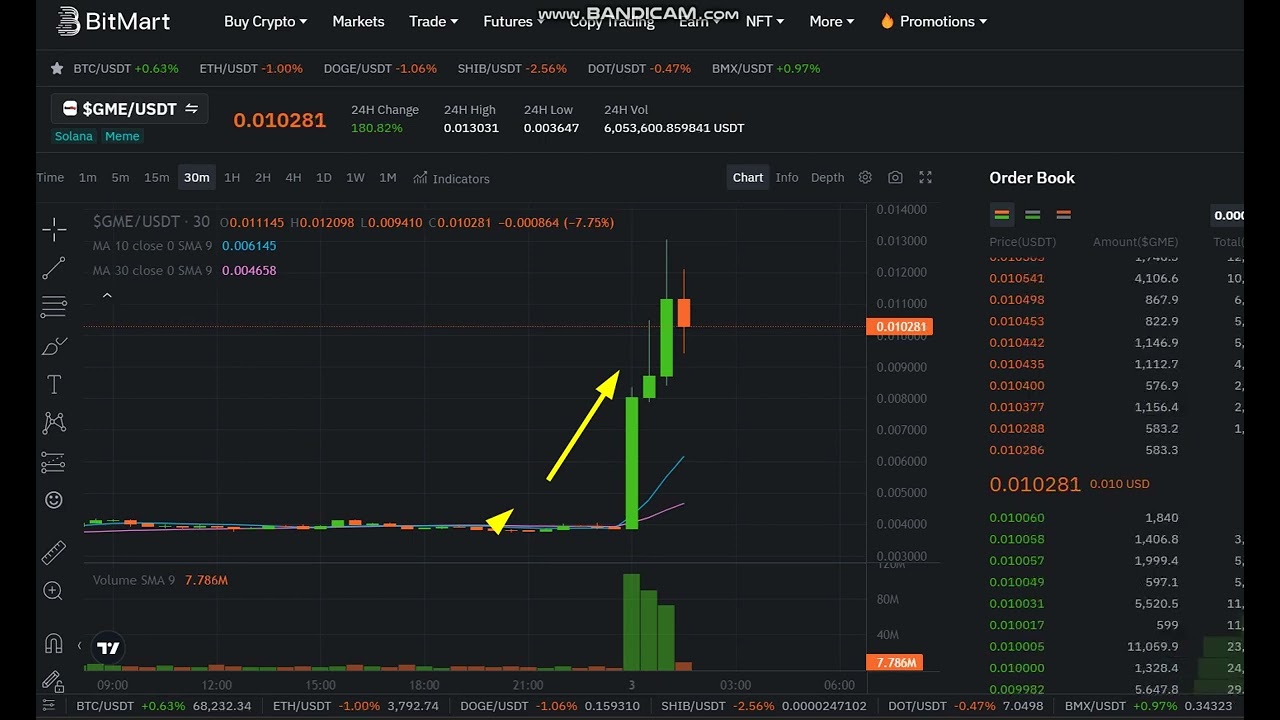Select the $GME/USDT pair selector
Screen dimensions: 1280x720
[x=129, y=108]
